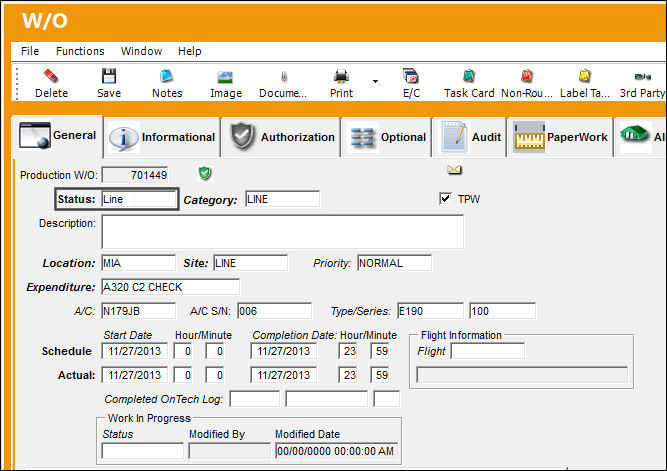This screenshot has width=667, height=471.
Task: Click the Actual Start Date field
Action: pos(134,375)
